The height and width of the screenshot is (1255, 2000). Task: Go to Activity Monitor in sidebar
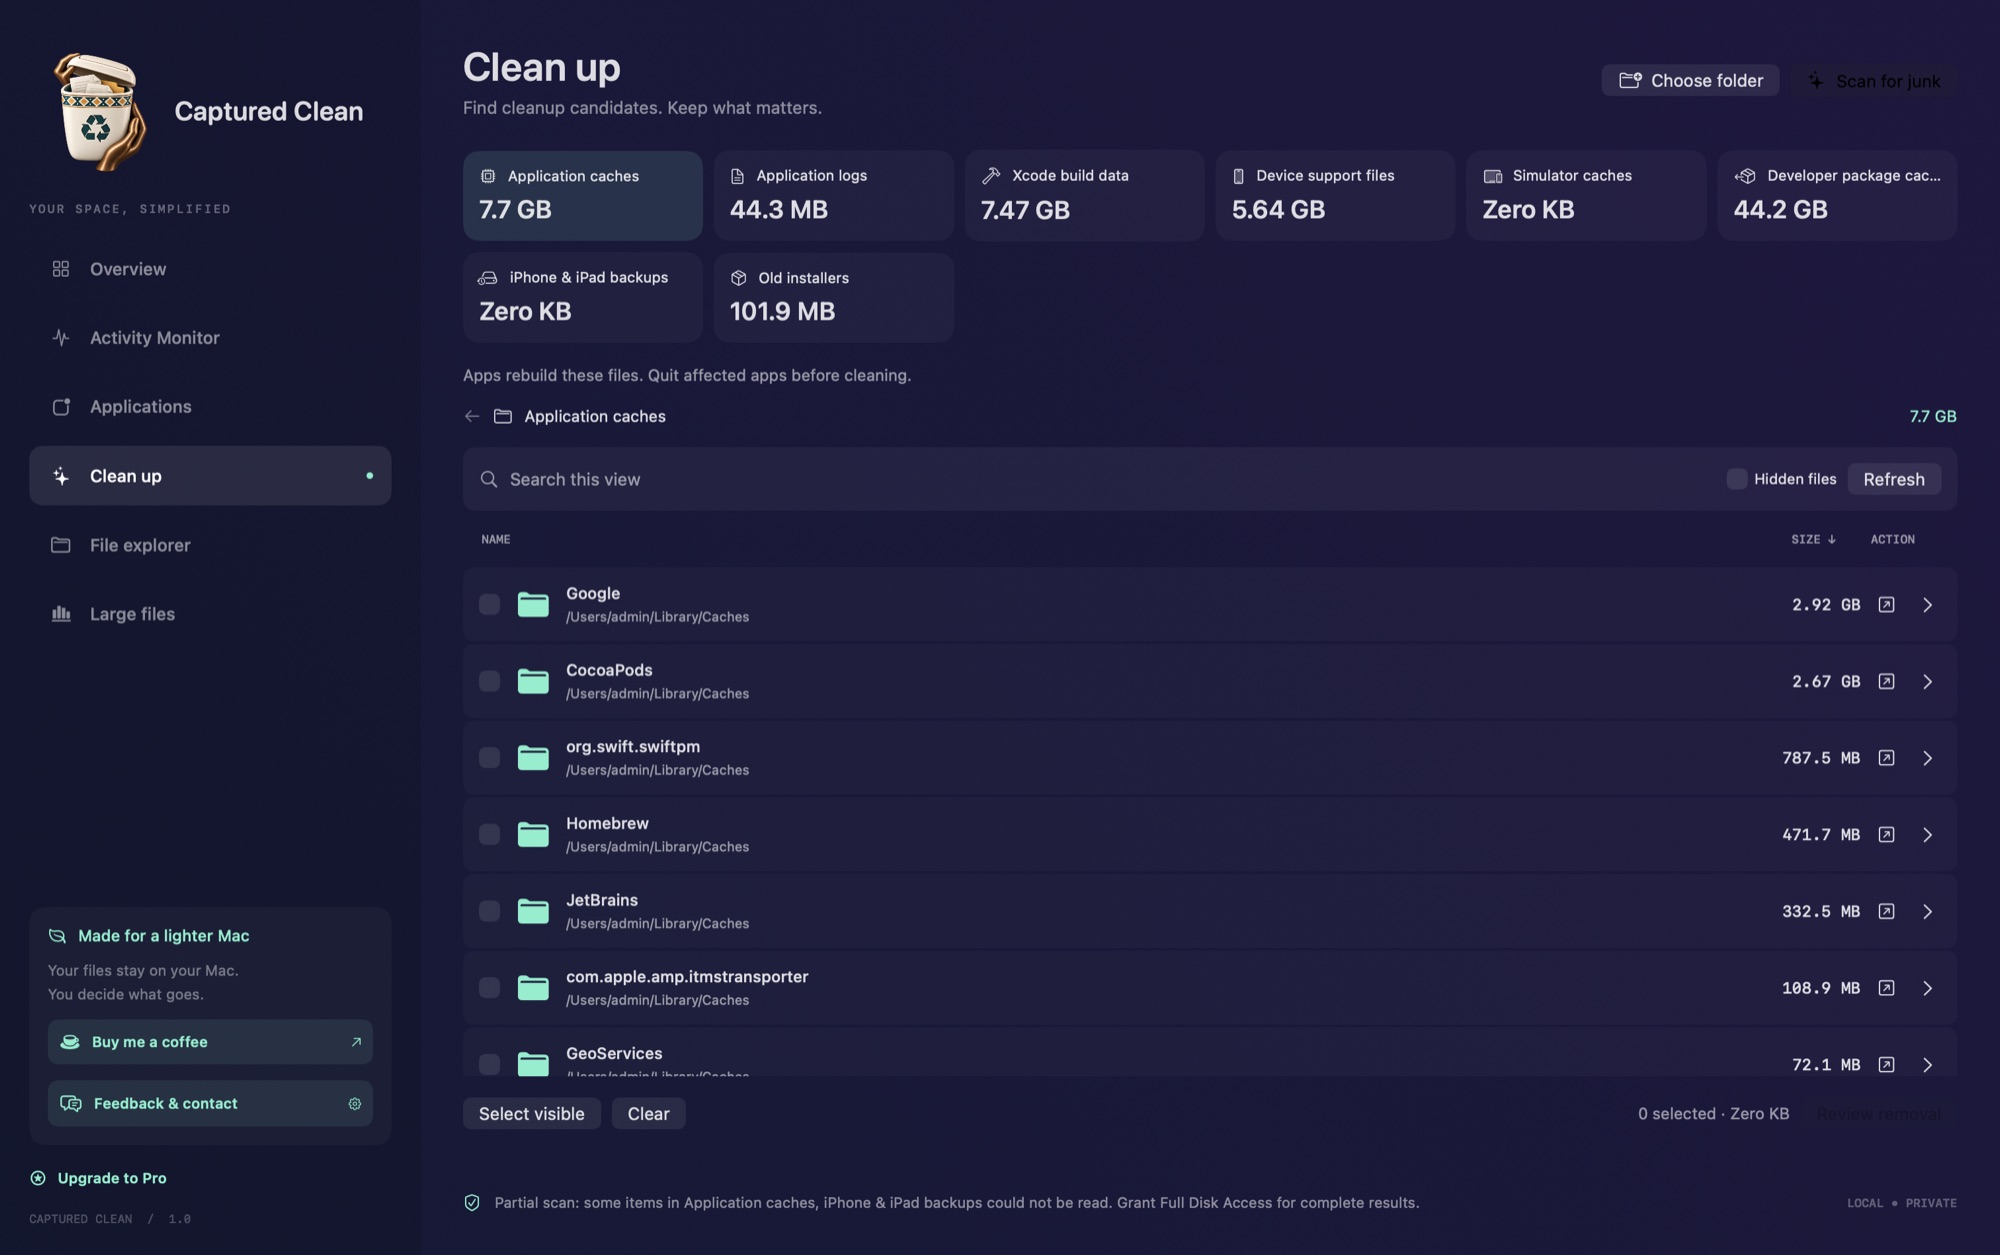point(210,338)
